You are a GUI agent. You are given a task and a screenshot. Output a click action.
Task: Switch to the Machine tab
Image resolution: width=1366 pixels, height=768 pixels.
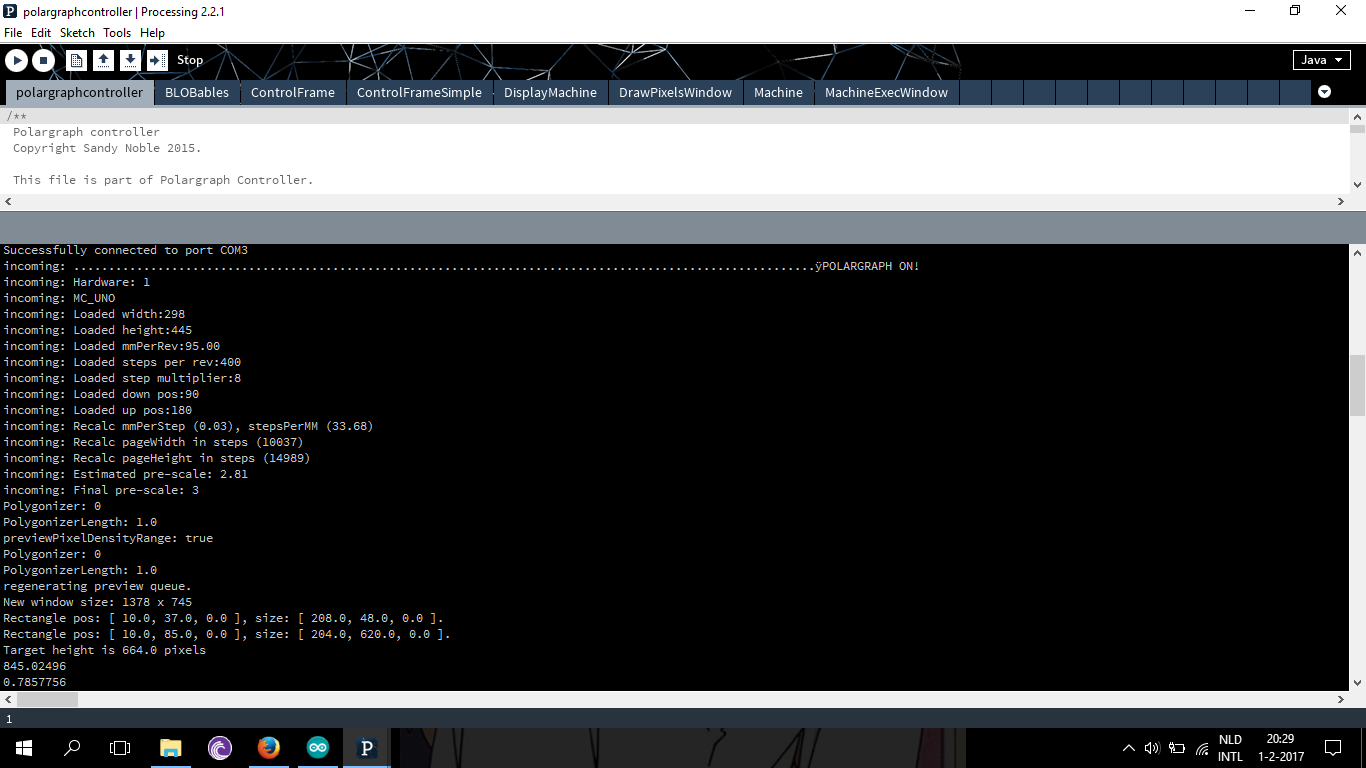click(x=779, y=93)
